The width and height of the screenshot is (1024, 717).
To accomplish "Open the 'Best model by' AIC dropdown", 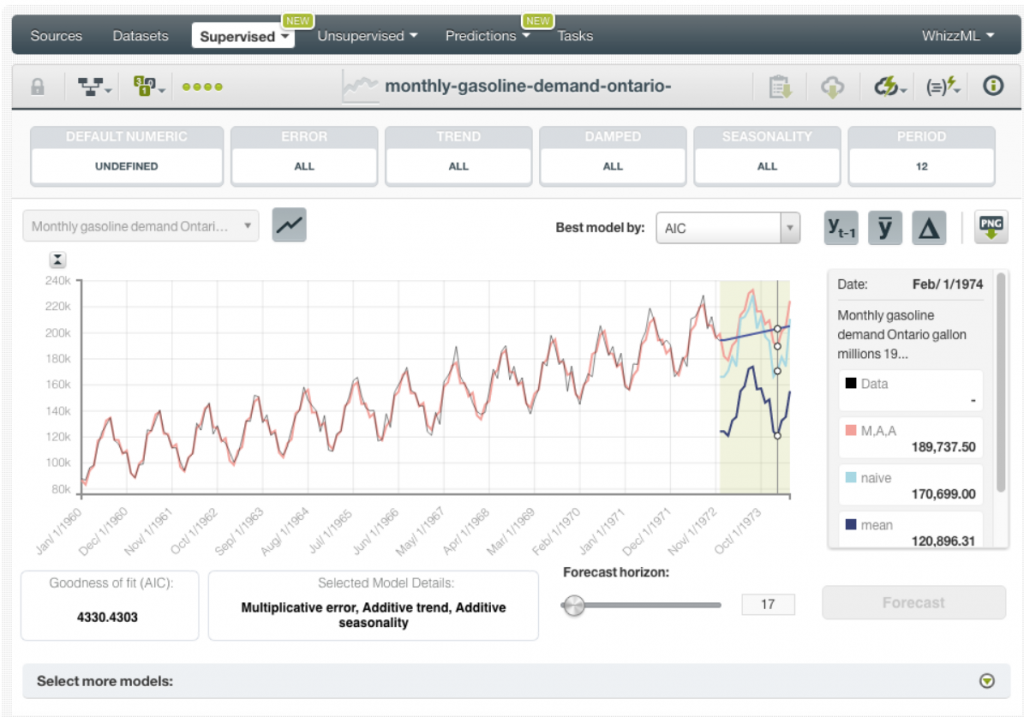I will pos(728,228).
